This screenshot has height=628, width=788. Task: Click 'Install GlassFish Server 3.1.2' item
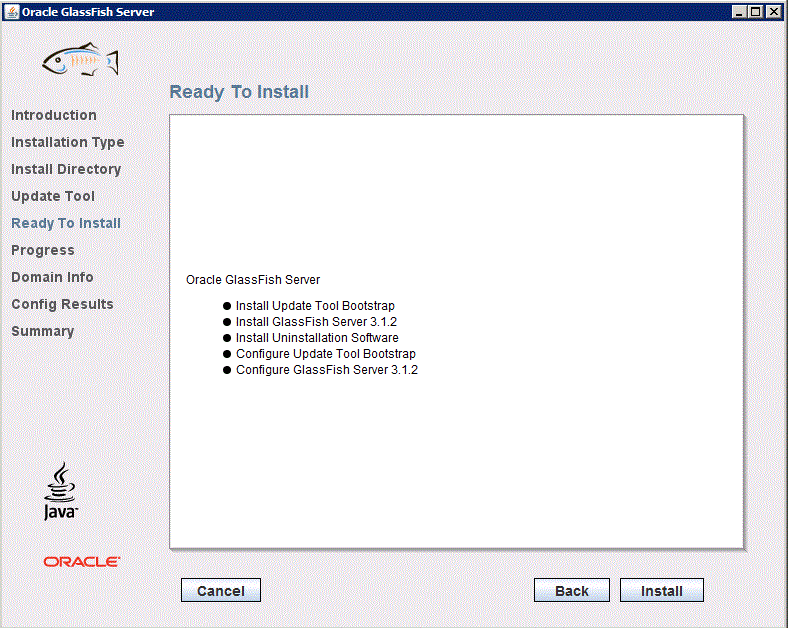(310, 322)
